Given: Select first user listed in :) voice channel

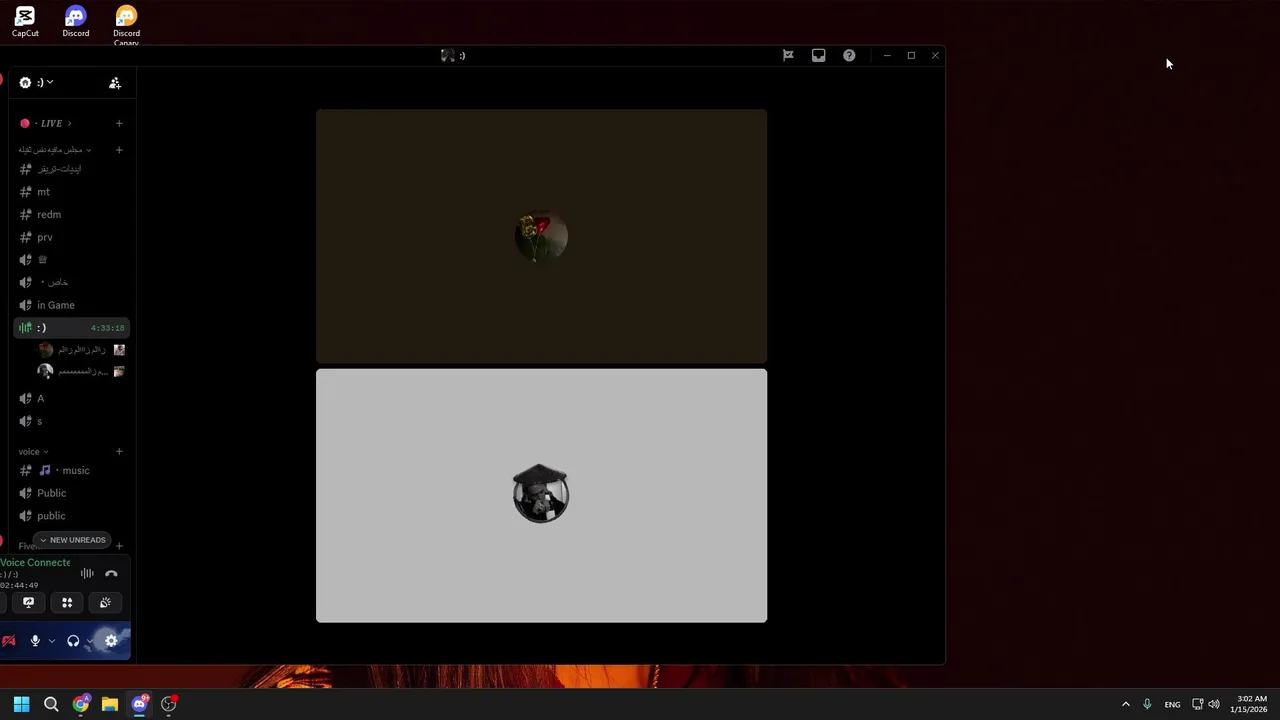Looking at the screenshot, I should point(81,350).
